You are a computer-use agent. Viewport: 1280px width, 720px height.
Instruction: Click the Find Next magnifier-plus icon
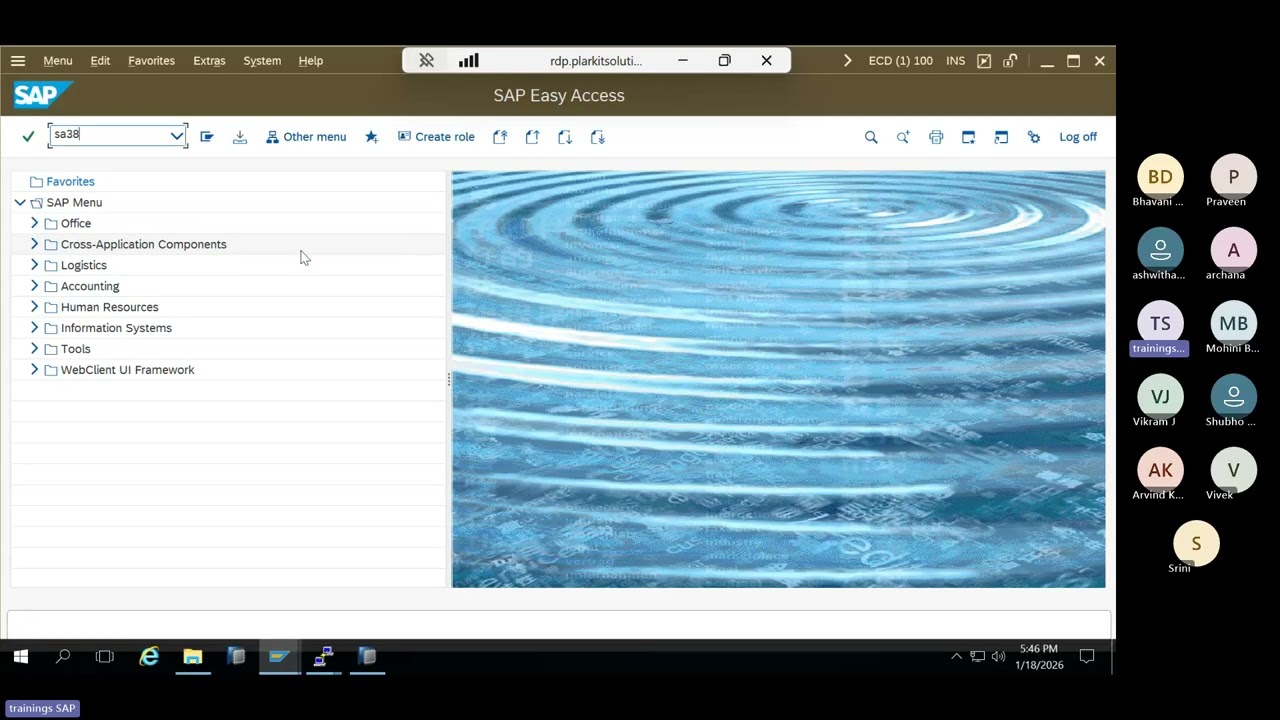(903, 137)
